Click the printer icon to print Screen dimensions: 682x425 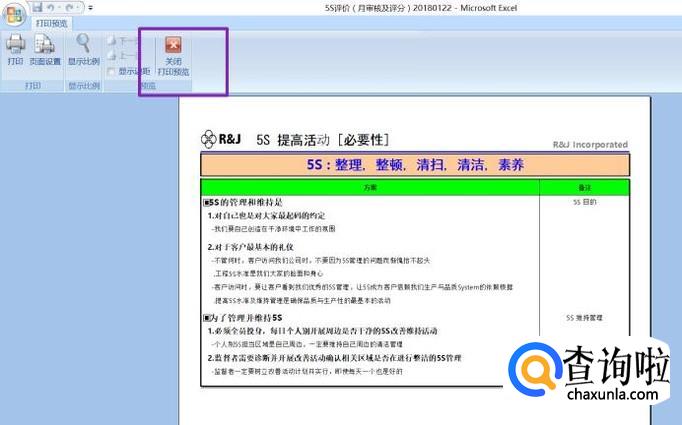15,48
